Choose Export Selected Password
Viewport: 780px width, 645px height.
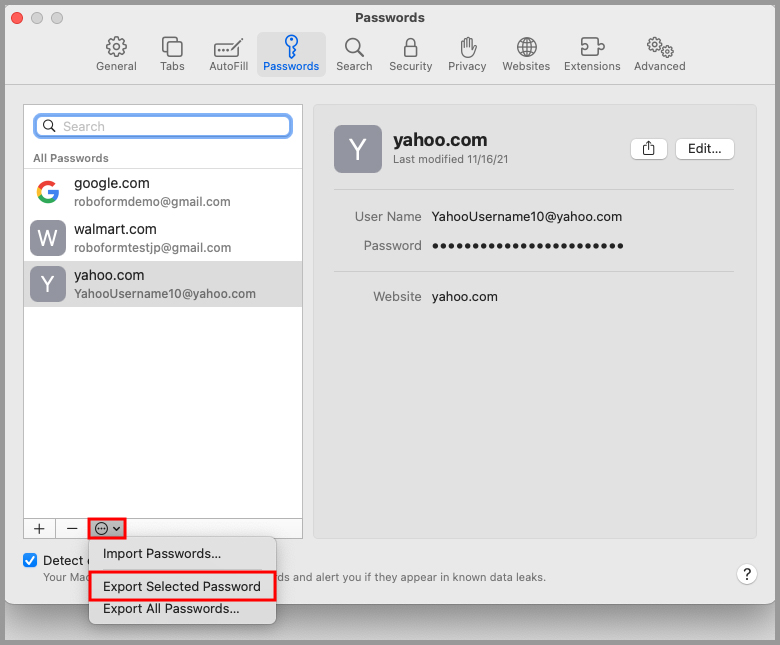pyautogui.click(x=182, y=586)
